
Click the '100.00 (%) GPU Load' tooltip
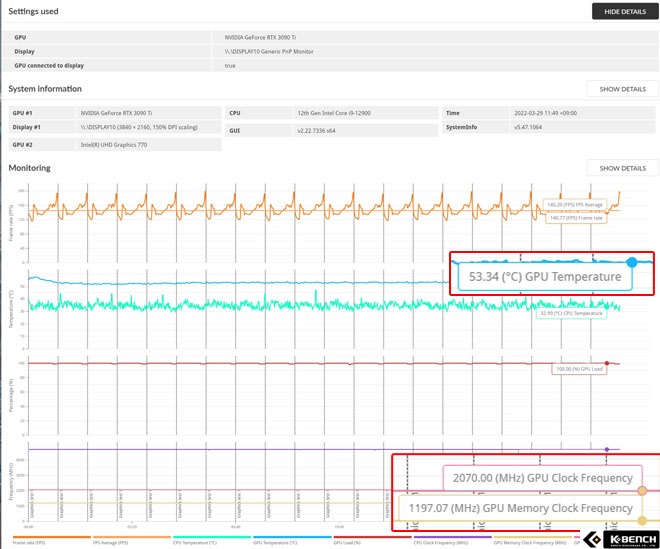[x=579, y=369]
